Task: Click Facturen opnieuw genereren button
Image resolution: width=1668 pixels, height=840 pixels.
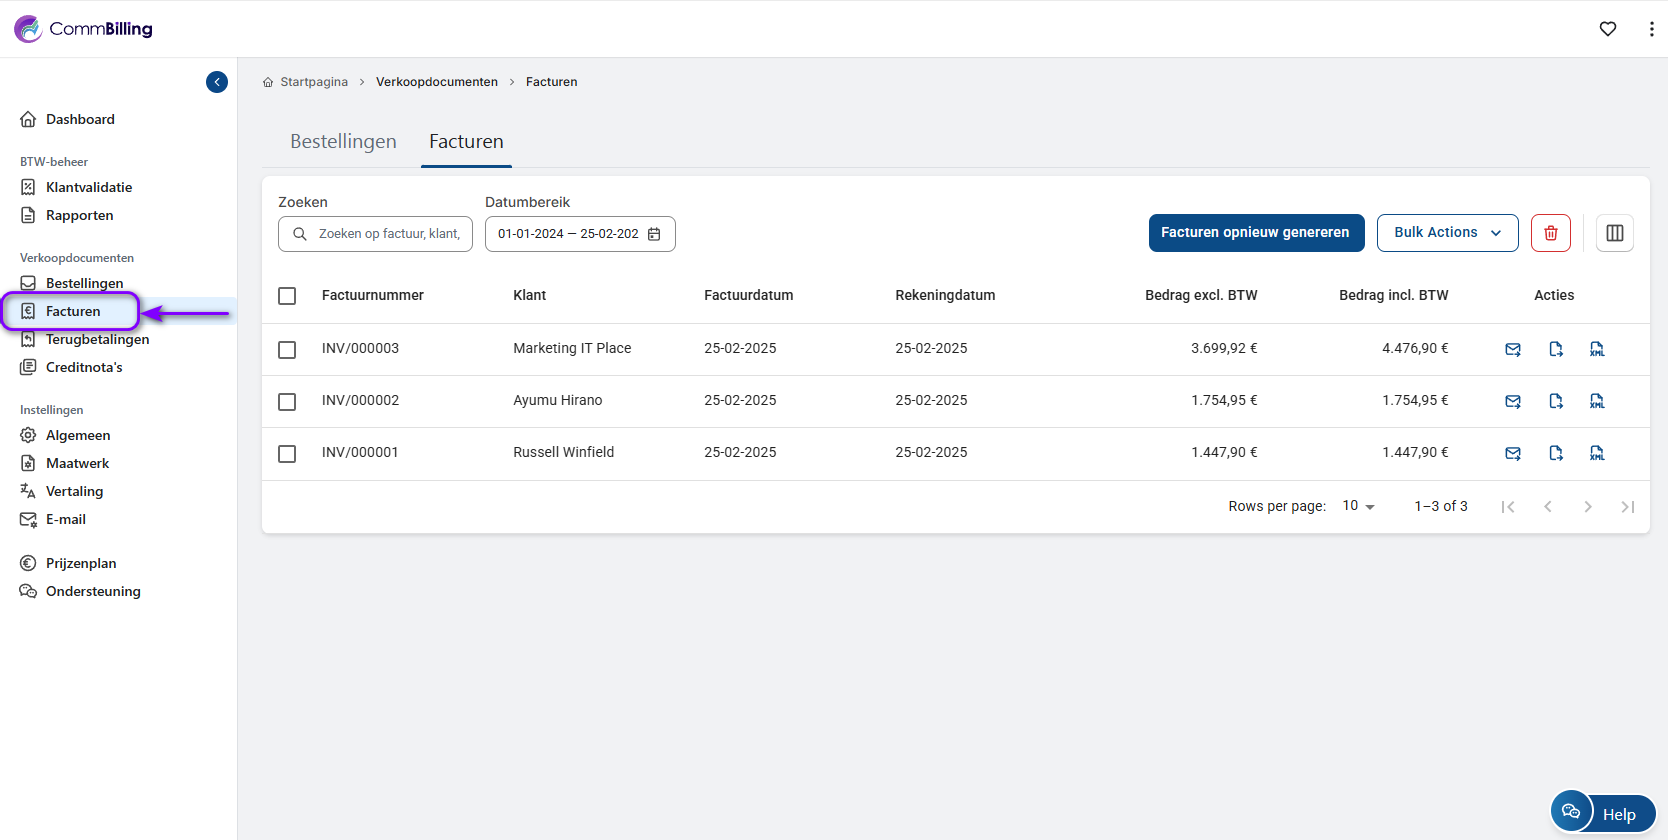Action: pos(1255,233)
